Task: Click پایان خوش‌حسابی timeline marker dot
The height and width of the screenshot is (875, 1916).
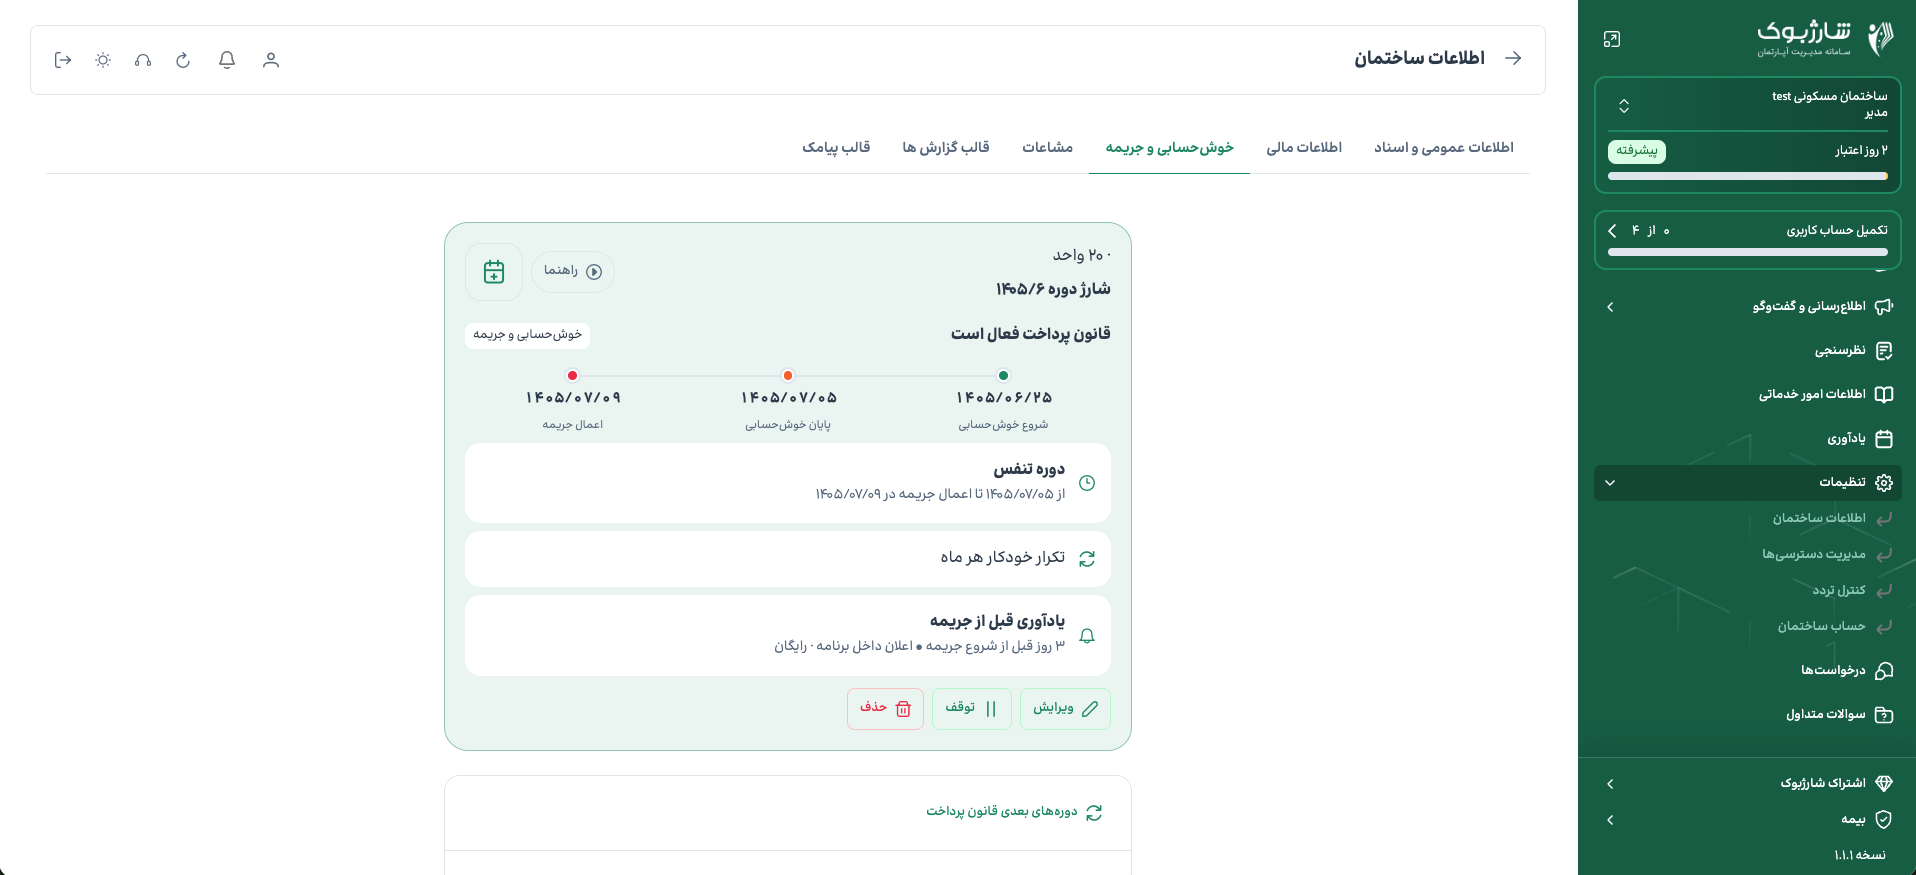Action: (x=788, y=376)
